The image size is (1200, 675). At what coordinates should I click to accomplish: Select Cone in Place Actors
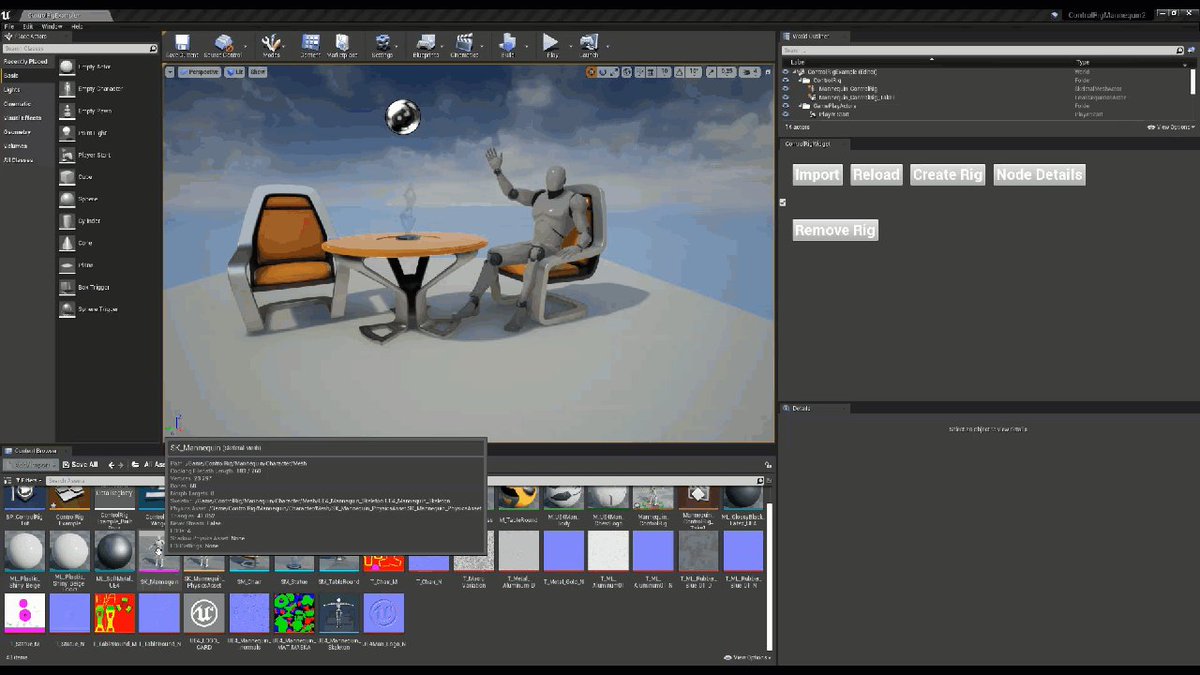click(x=108, y=243)
